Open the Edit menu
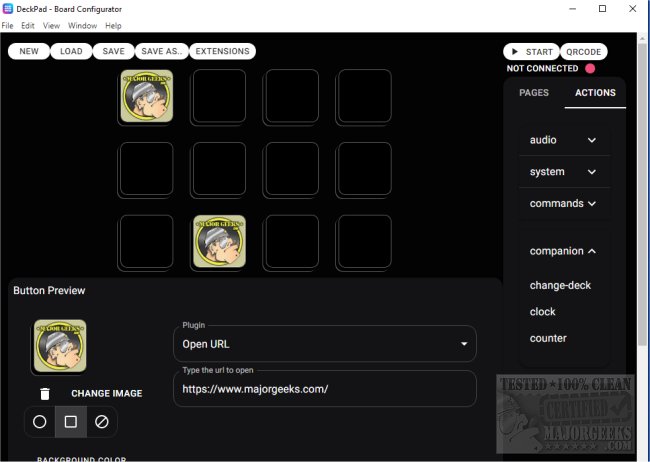The width and height of the screenshot is (650, 462). 28,26
